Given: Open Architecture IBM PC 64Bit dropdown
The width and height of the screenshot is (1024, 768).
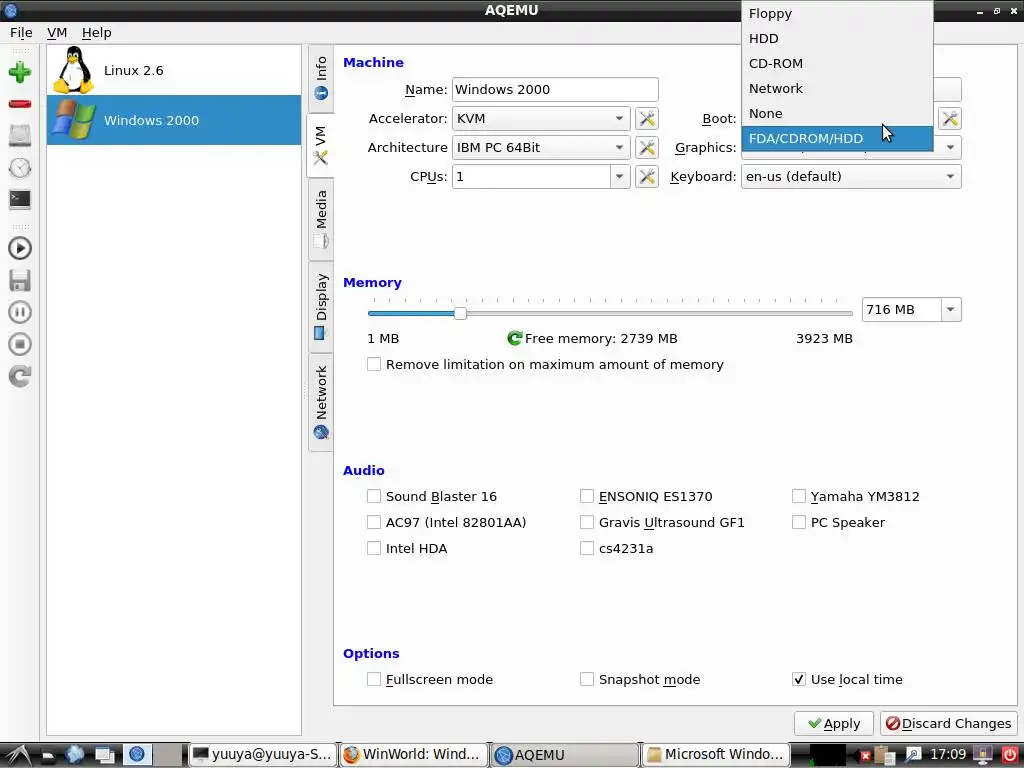Looking at the screenshot, I should coord(541,148).
